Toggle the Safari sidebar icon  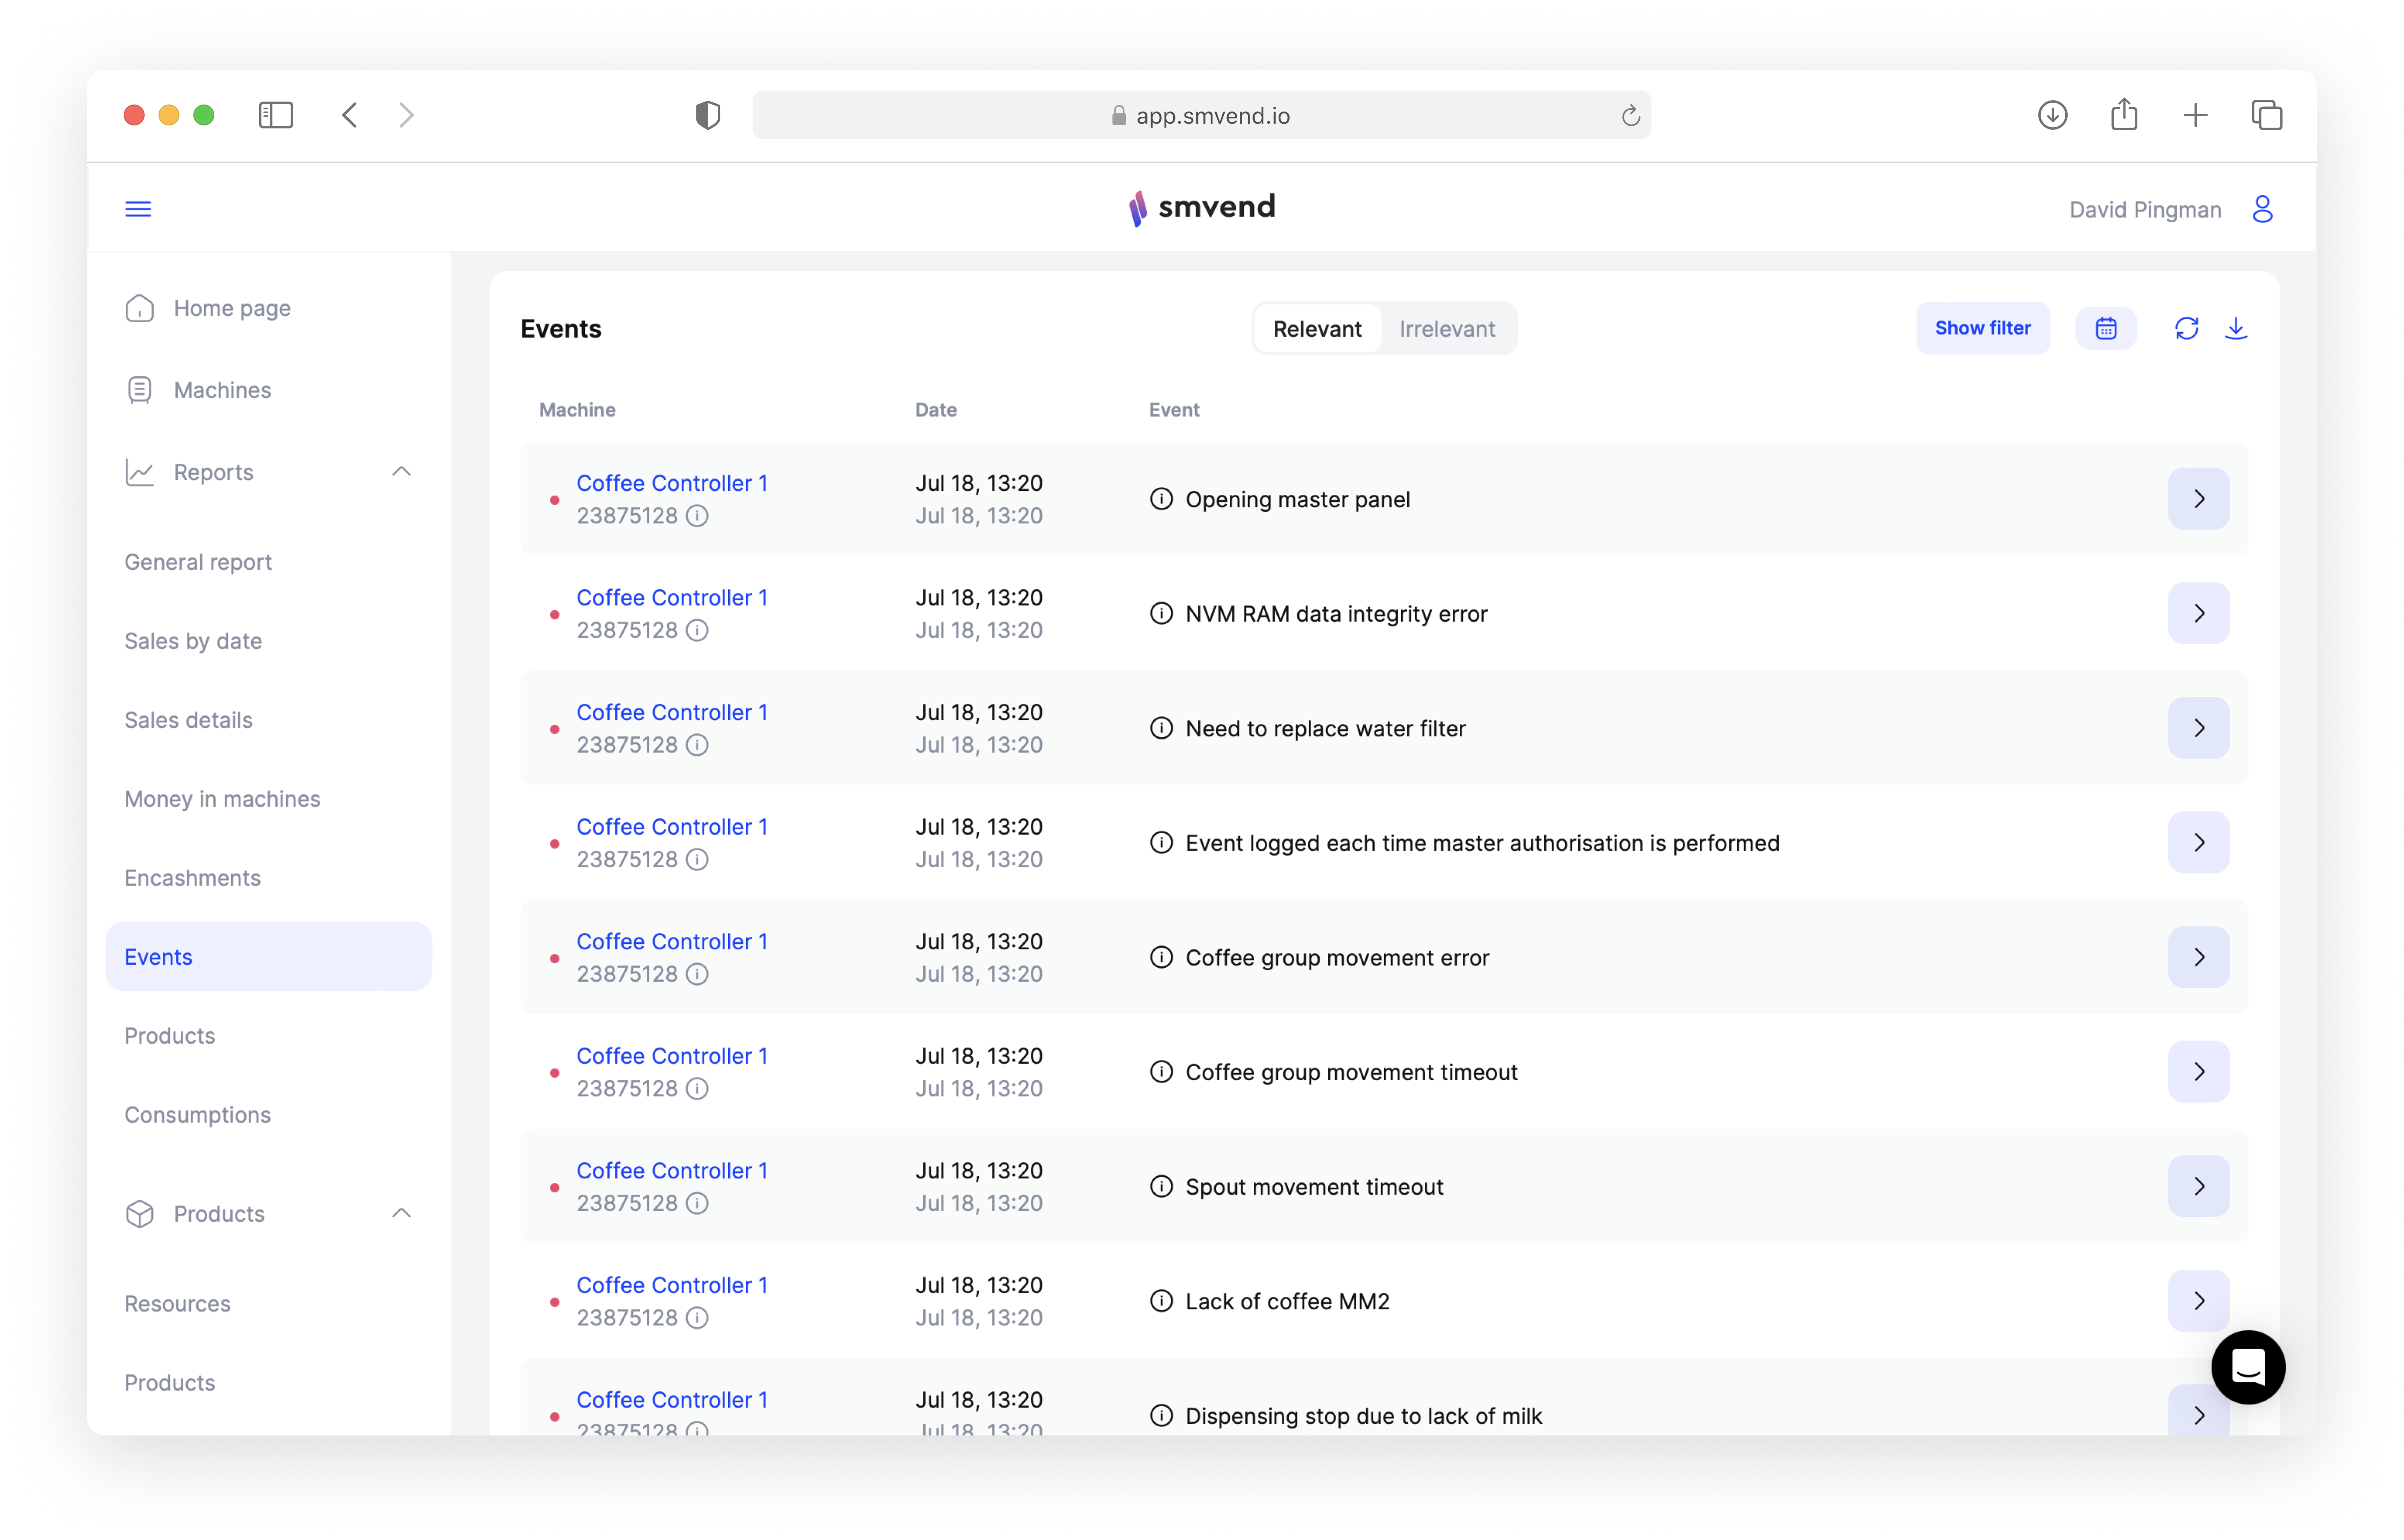point(276,115)
